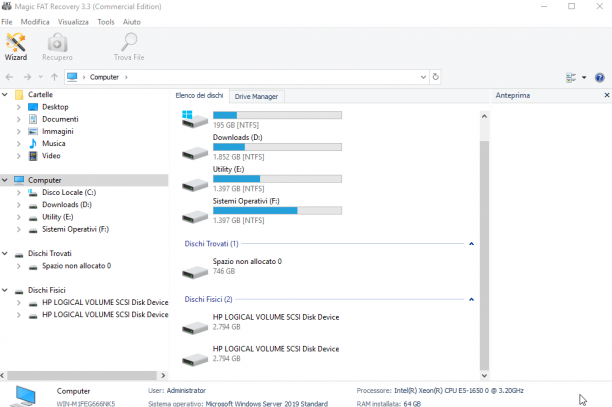Click the back navigation arrow
This screenshot has width=612, height=407.
pyautogui.click(x=9, y=77)
